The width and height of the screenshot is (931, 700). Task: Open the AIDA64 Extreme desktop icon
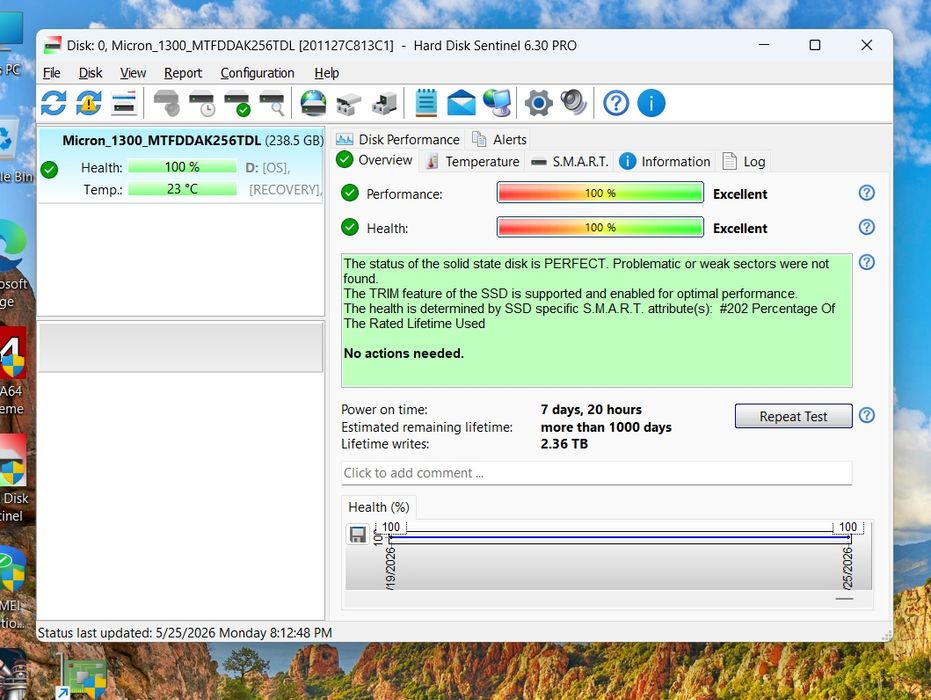[x=12, y=371]
